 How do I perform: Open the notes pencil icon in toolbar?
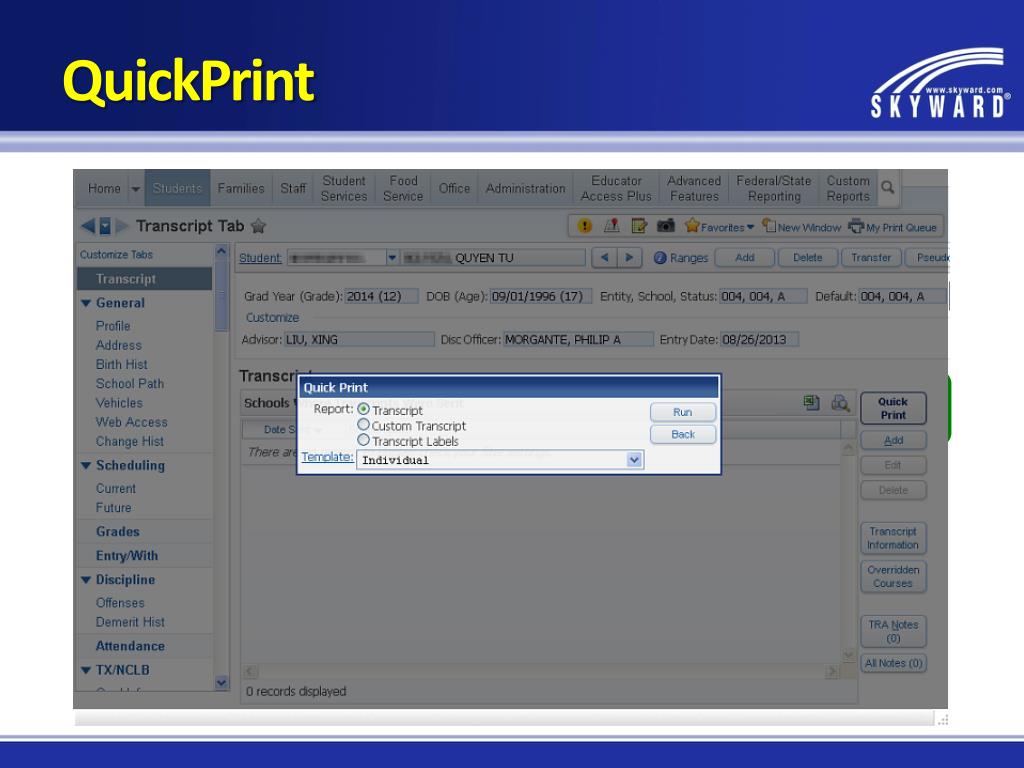(x=639, y=226)
